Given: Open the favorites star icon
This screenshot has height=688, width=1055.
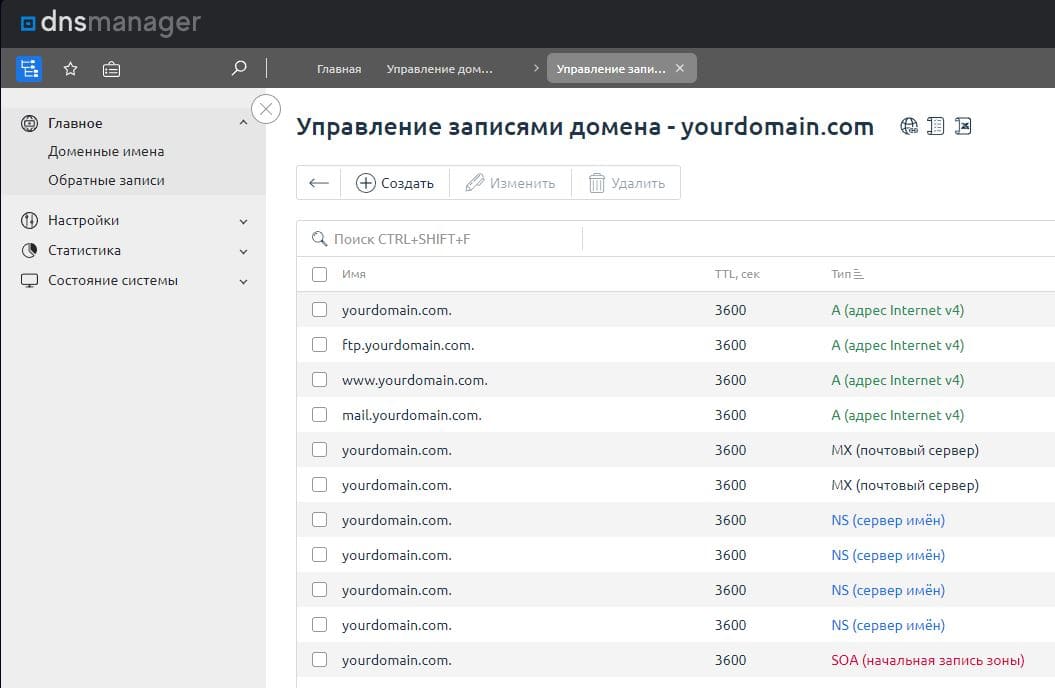Looking at the screenshot, I should 71,69.
